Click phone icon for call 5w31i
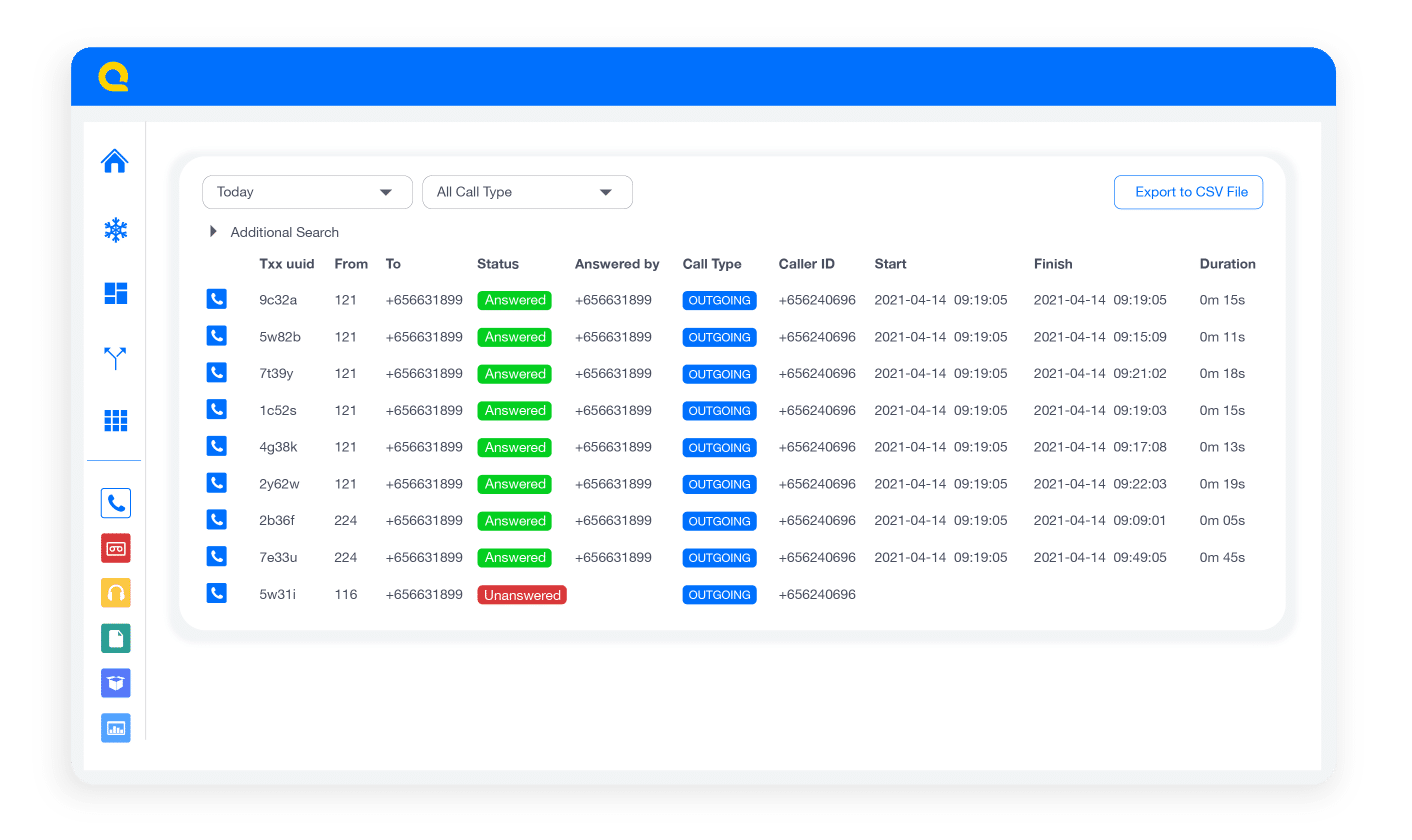The image size is (1412, 840). 216,593
